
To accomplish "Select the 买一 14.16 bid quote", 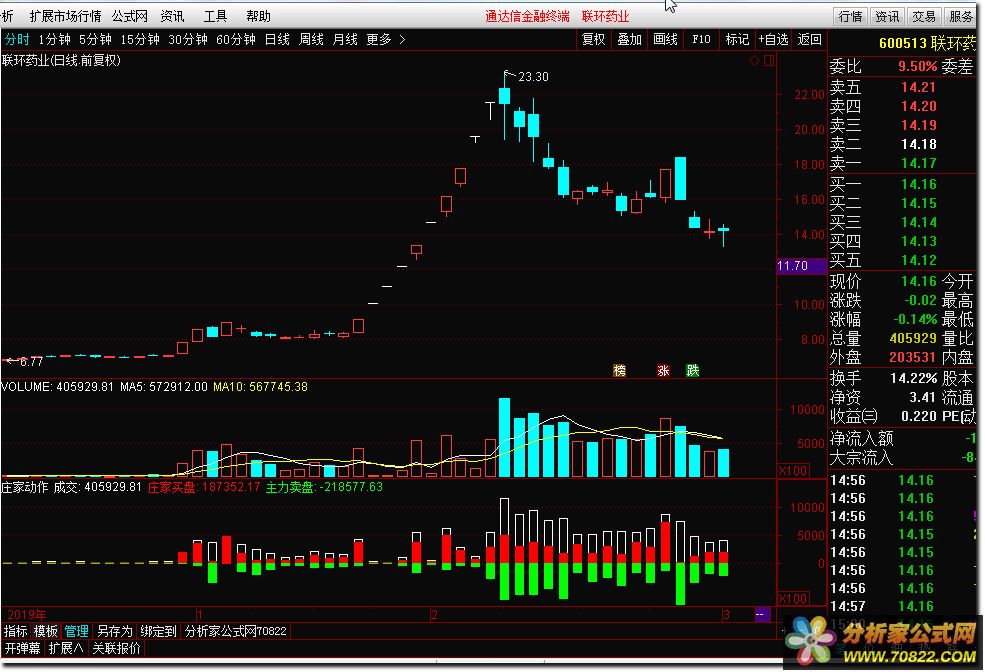I will [883, 184].
